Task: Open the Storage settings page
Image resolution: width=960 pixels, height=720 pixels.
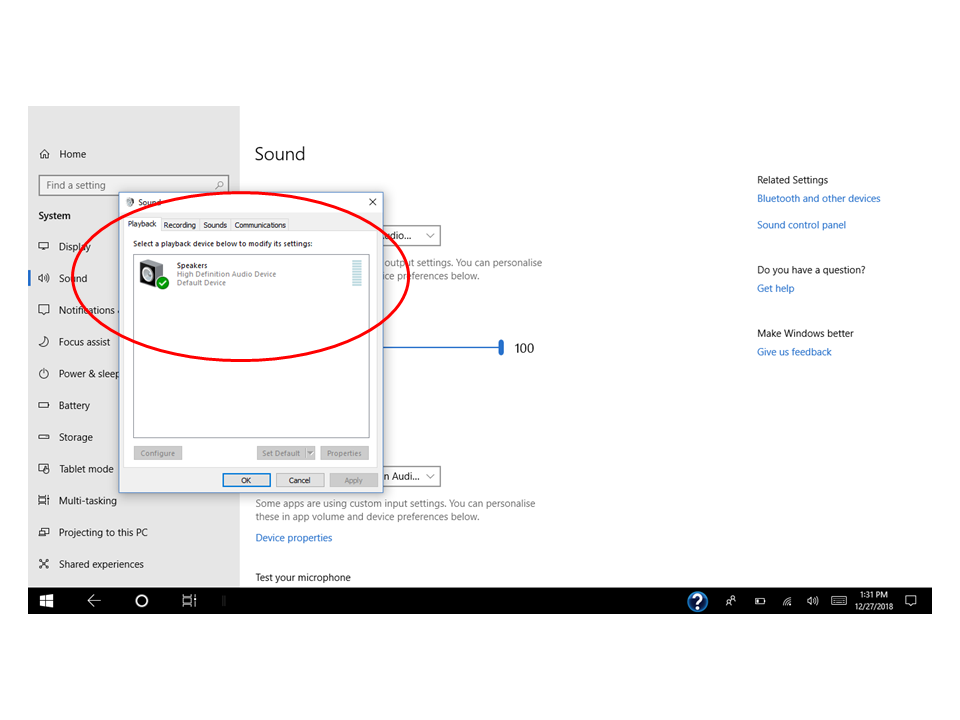Action: coord(78,437)
